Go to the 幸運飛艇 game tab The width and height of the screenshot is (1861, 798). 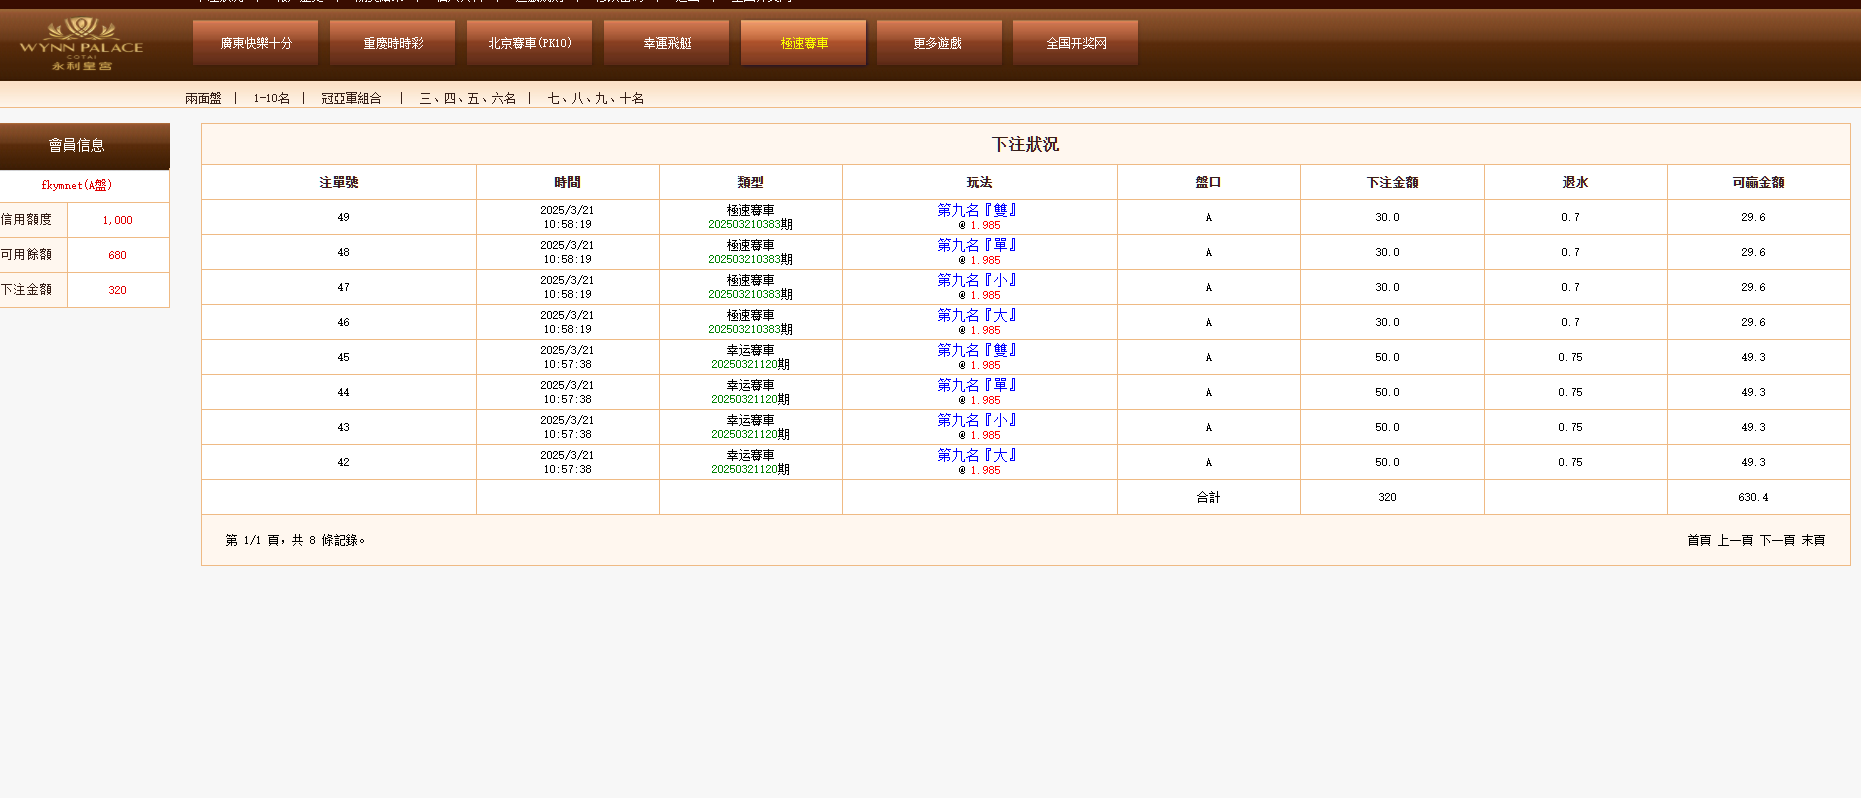[x=666, y=43]
